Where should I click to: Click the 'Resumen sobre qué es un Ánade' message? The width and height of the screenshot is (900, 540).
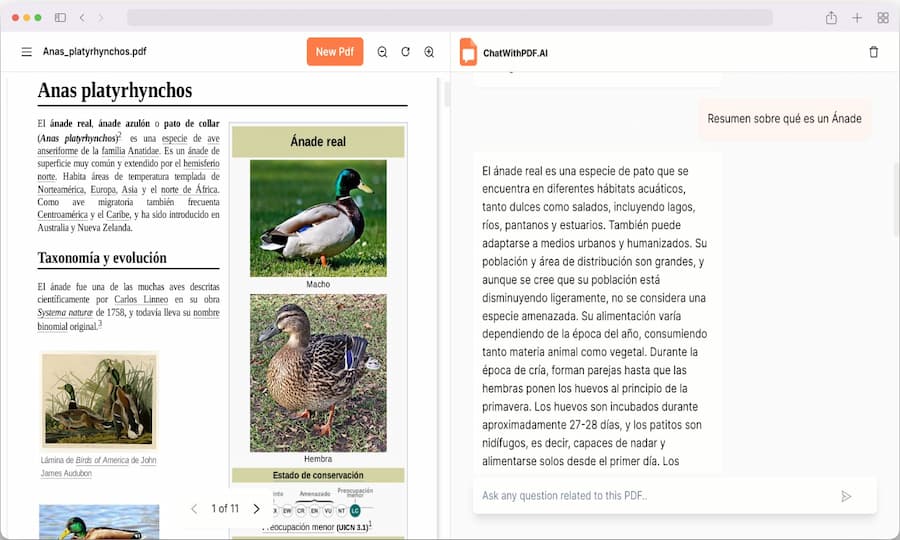pos(784,119)
